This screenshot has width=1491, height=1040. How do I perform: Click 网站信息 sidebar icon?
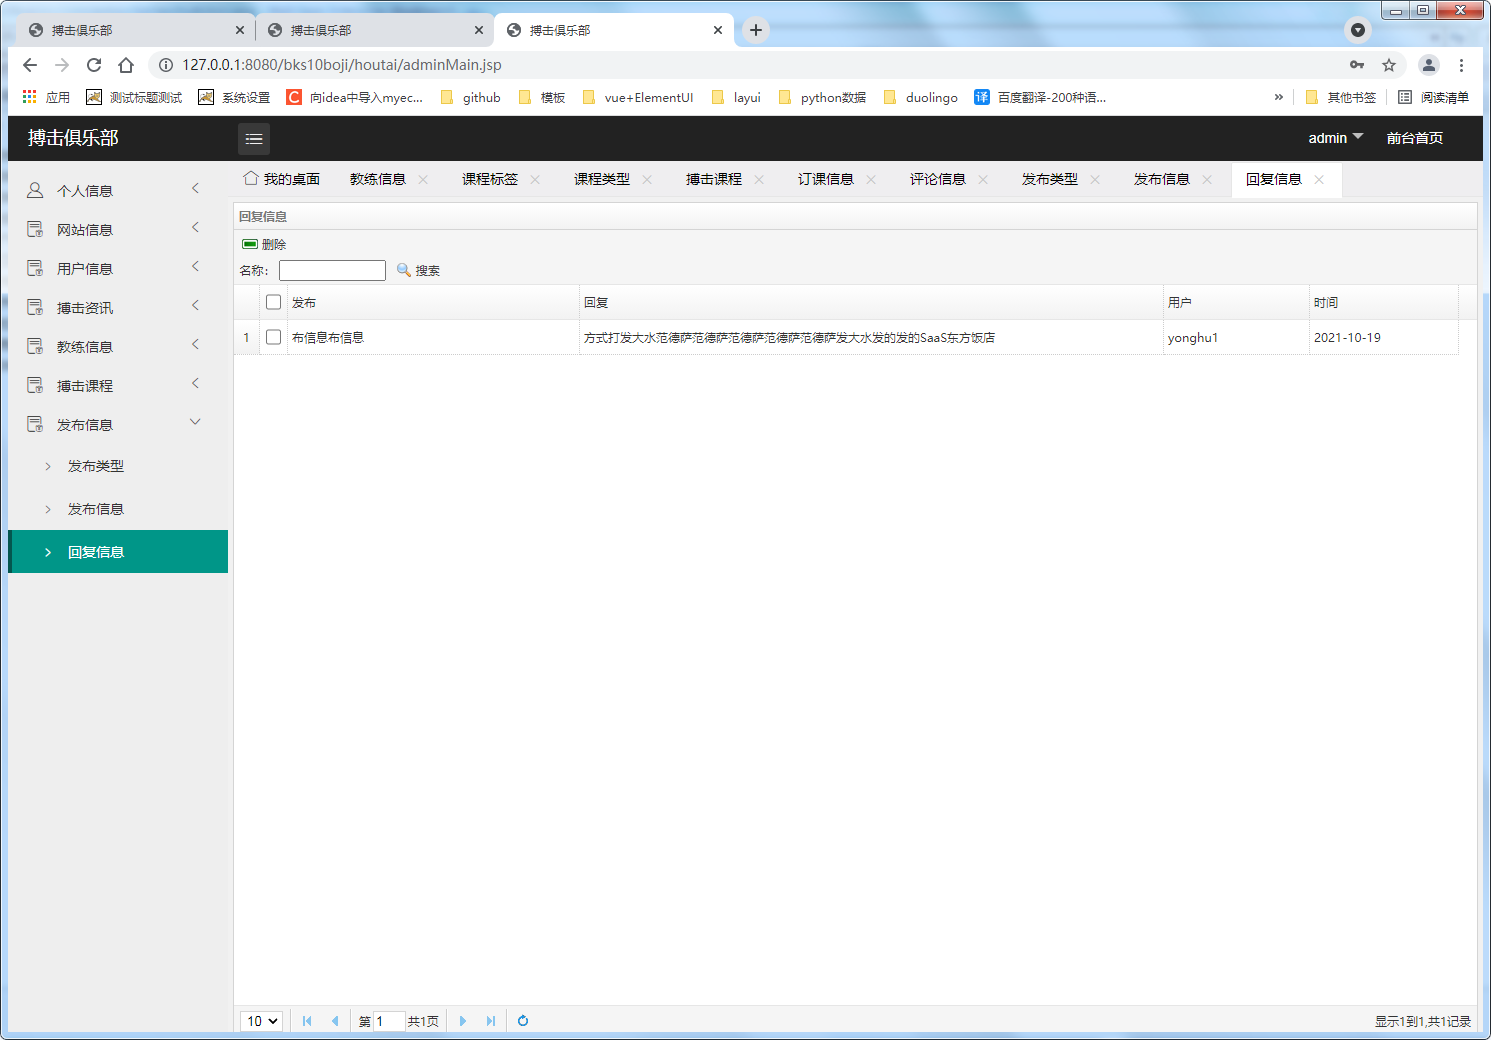pos(35,229)
